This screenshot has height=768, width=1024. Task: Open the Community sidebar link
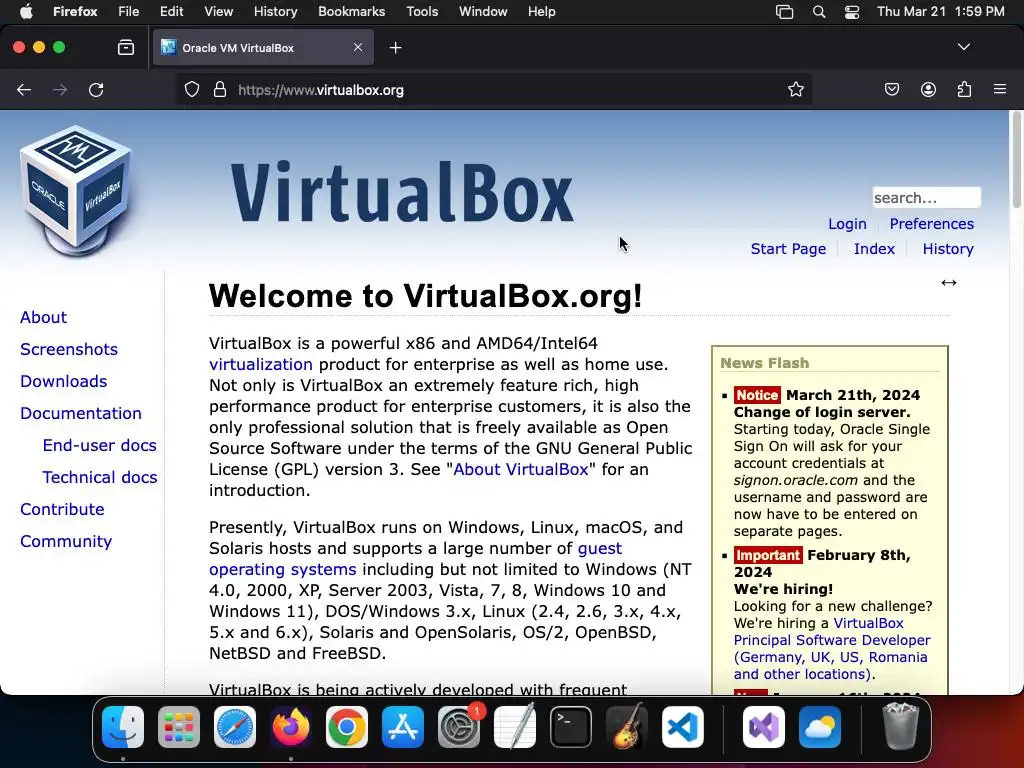coord(66,541)
